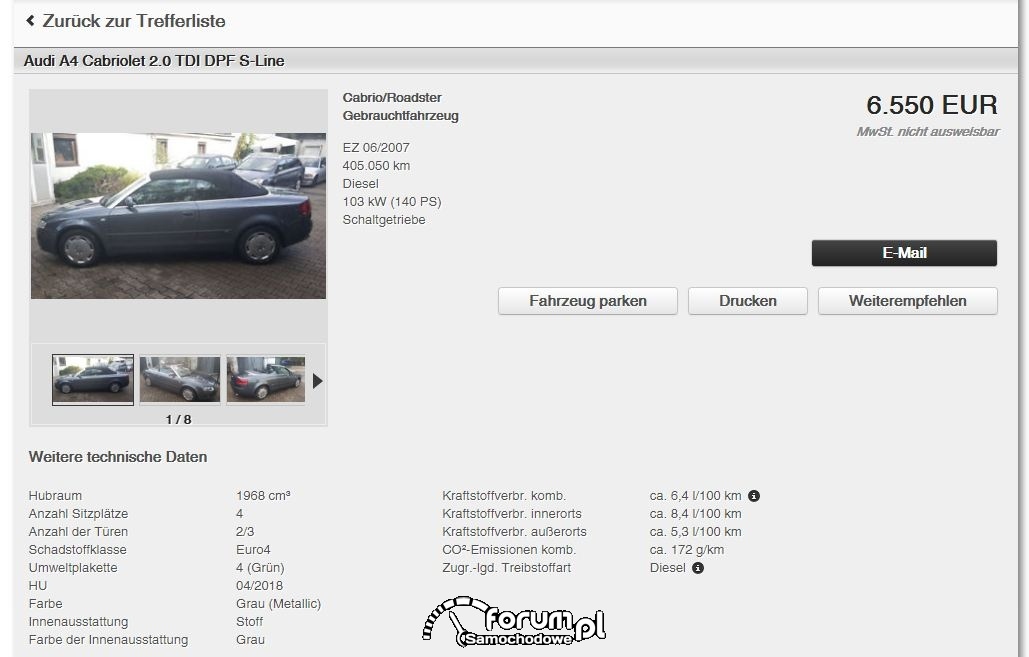Screen dimensions: 1029x657
Task: Click the back chevron icon beside Zurück zur Trefferliste
Action: [30, 21]
